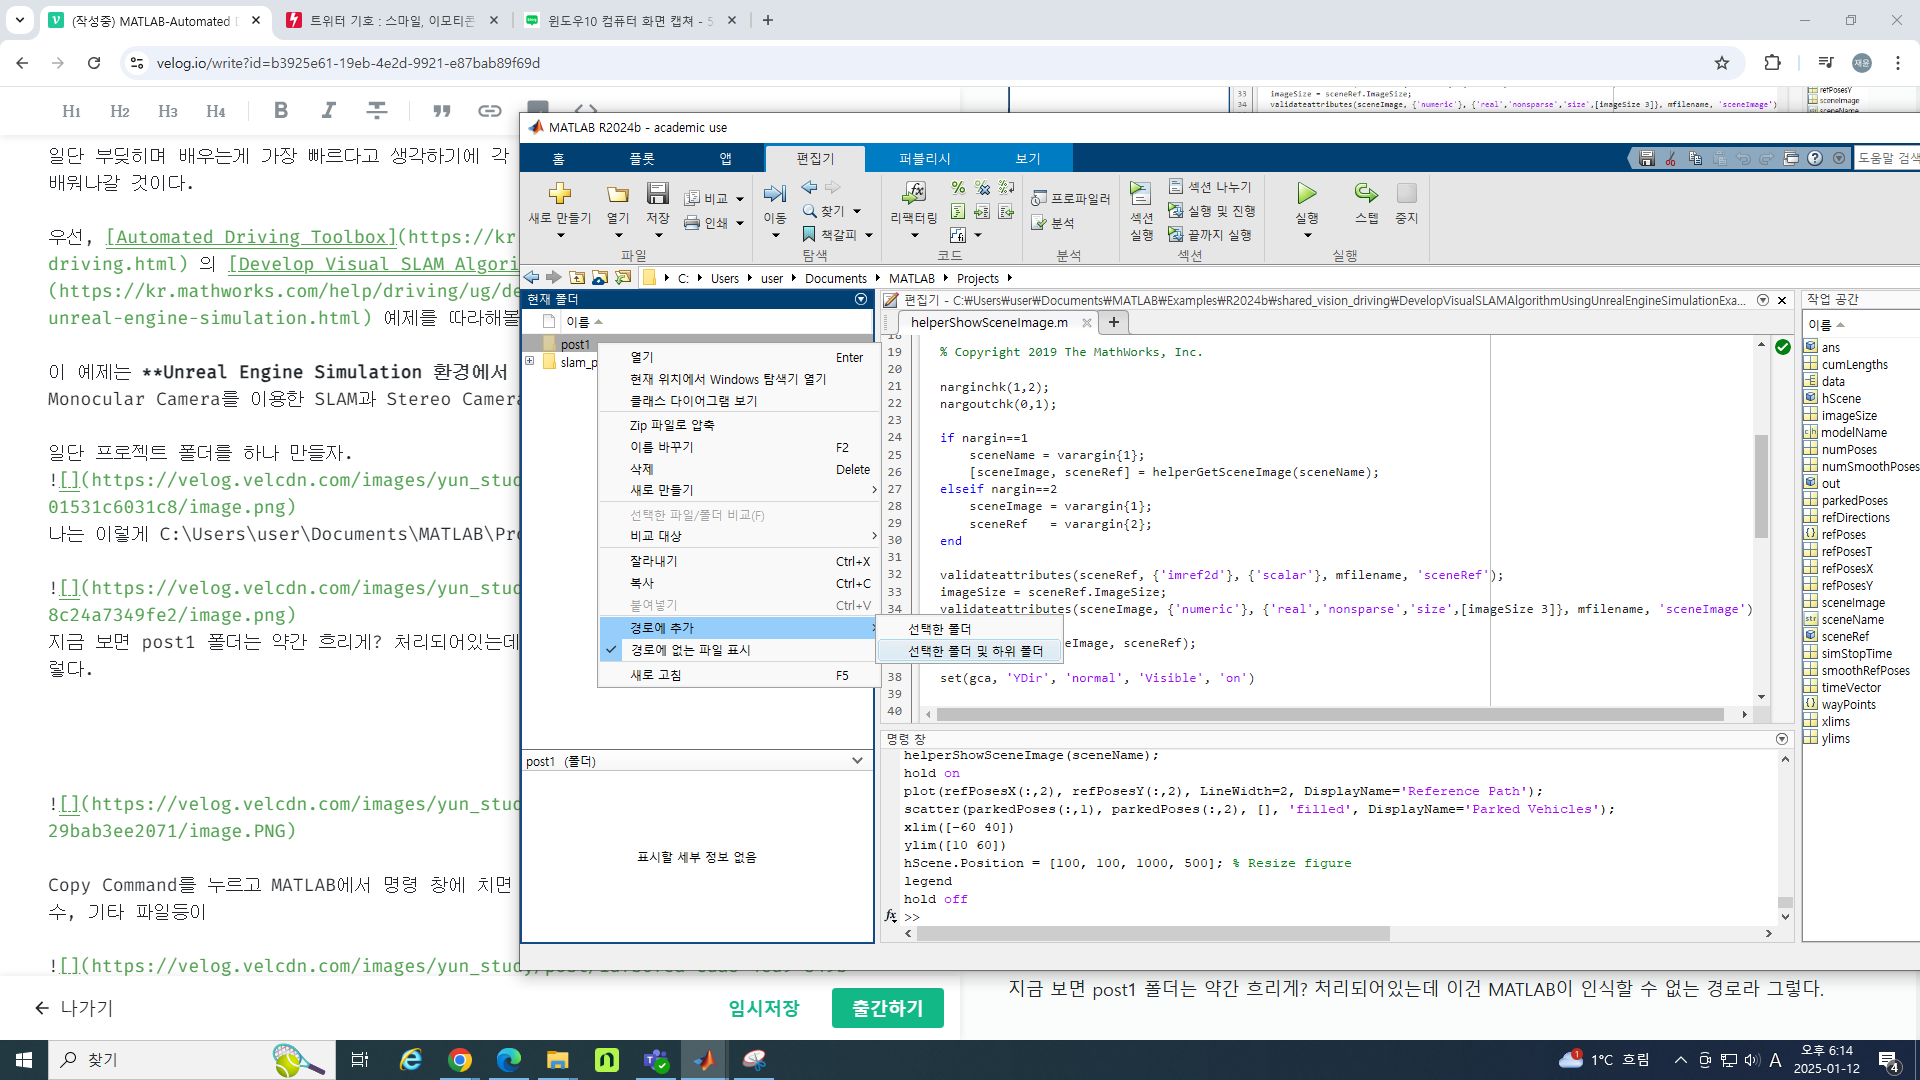Click the Up One Level folder icon
This screenshot has width=1920, height=1080.
(x=577, y=278)
